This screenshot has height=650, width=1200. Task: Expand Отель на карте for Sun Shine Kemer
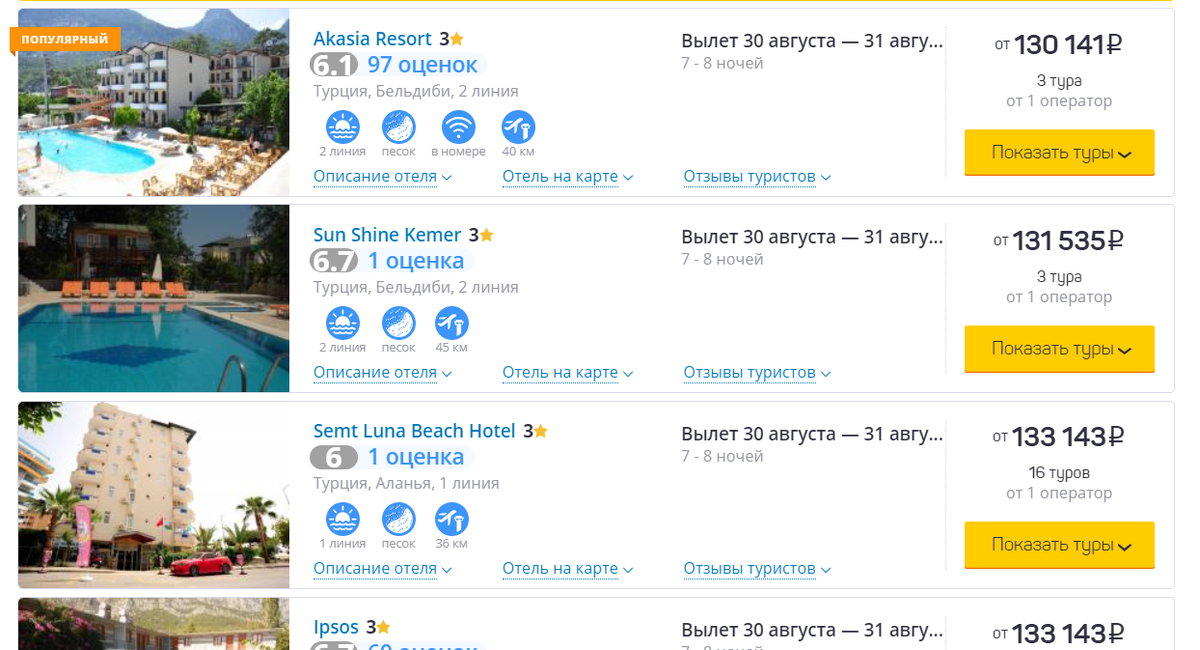point(567,373)
